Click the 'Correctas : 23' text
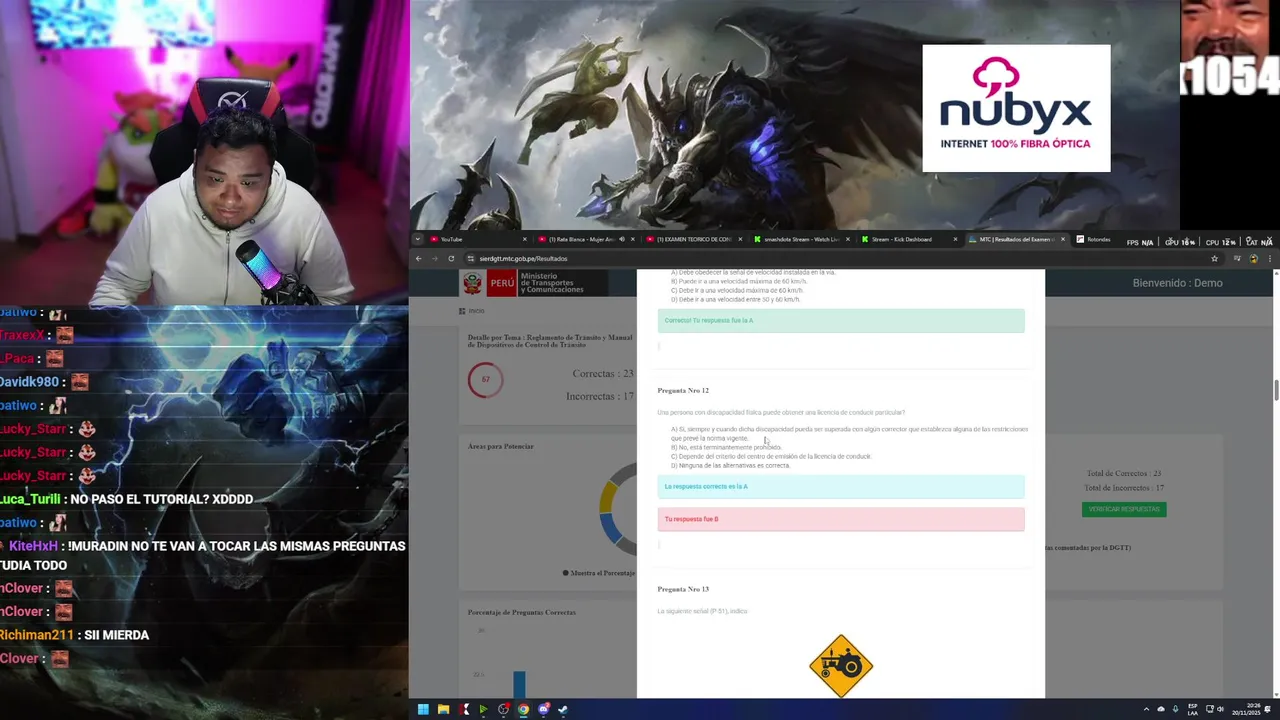This screenshot has height=720, width=1280. (x=602, y=373)
